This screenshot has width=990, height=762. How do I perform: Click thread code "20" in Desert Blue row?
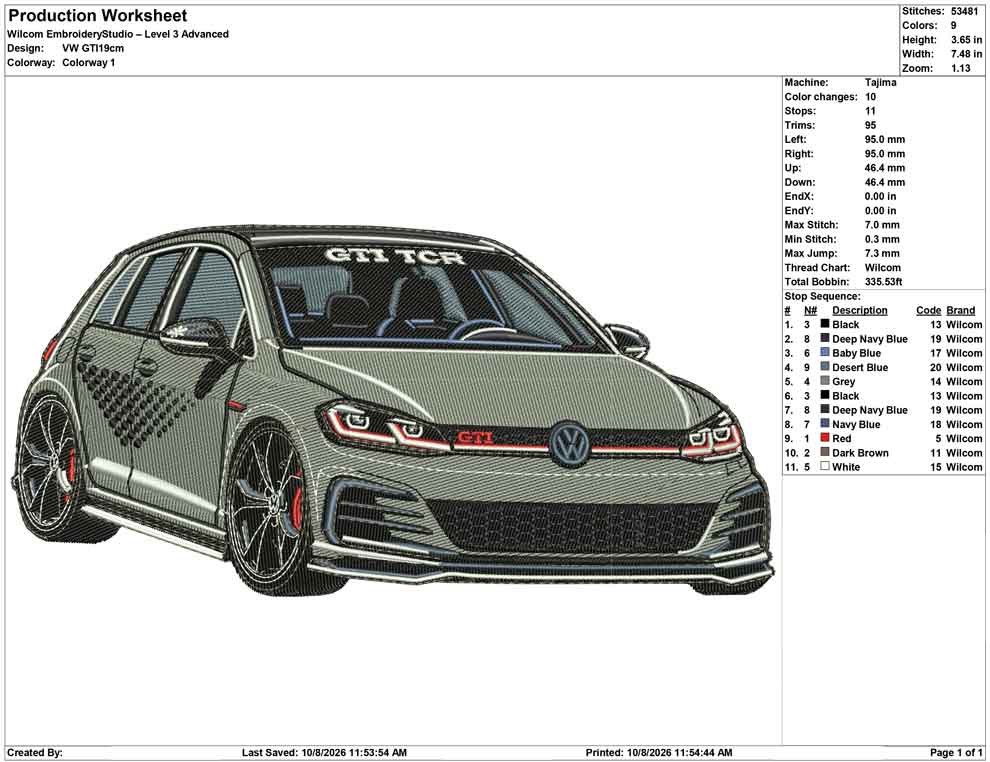coord(935,367)
